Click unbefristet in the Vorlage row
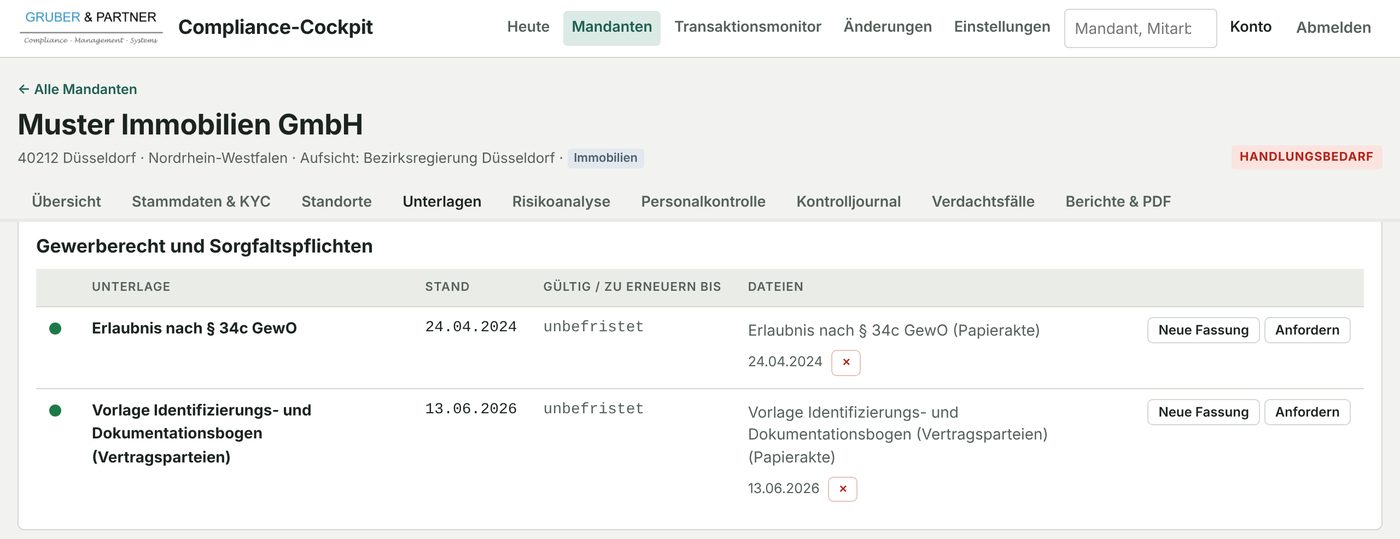Image resolution: width=1400 pixels, height=539 pixels. tap(594, 409)
